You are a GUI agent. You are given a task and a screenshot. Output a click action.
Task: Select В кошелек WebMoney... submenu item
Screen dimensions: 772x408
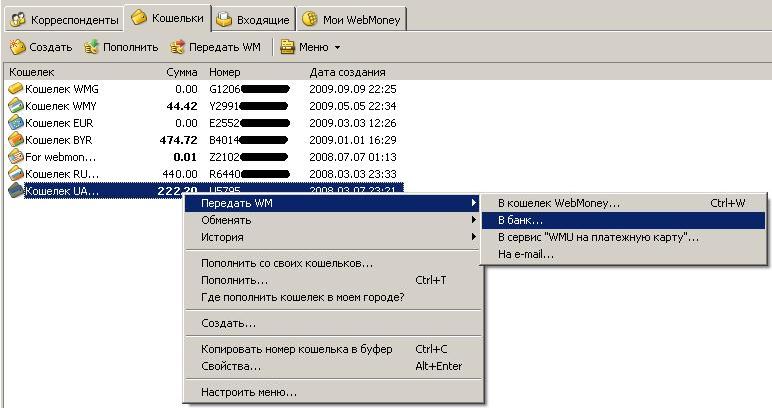tap(623, 203)
